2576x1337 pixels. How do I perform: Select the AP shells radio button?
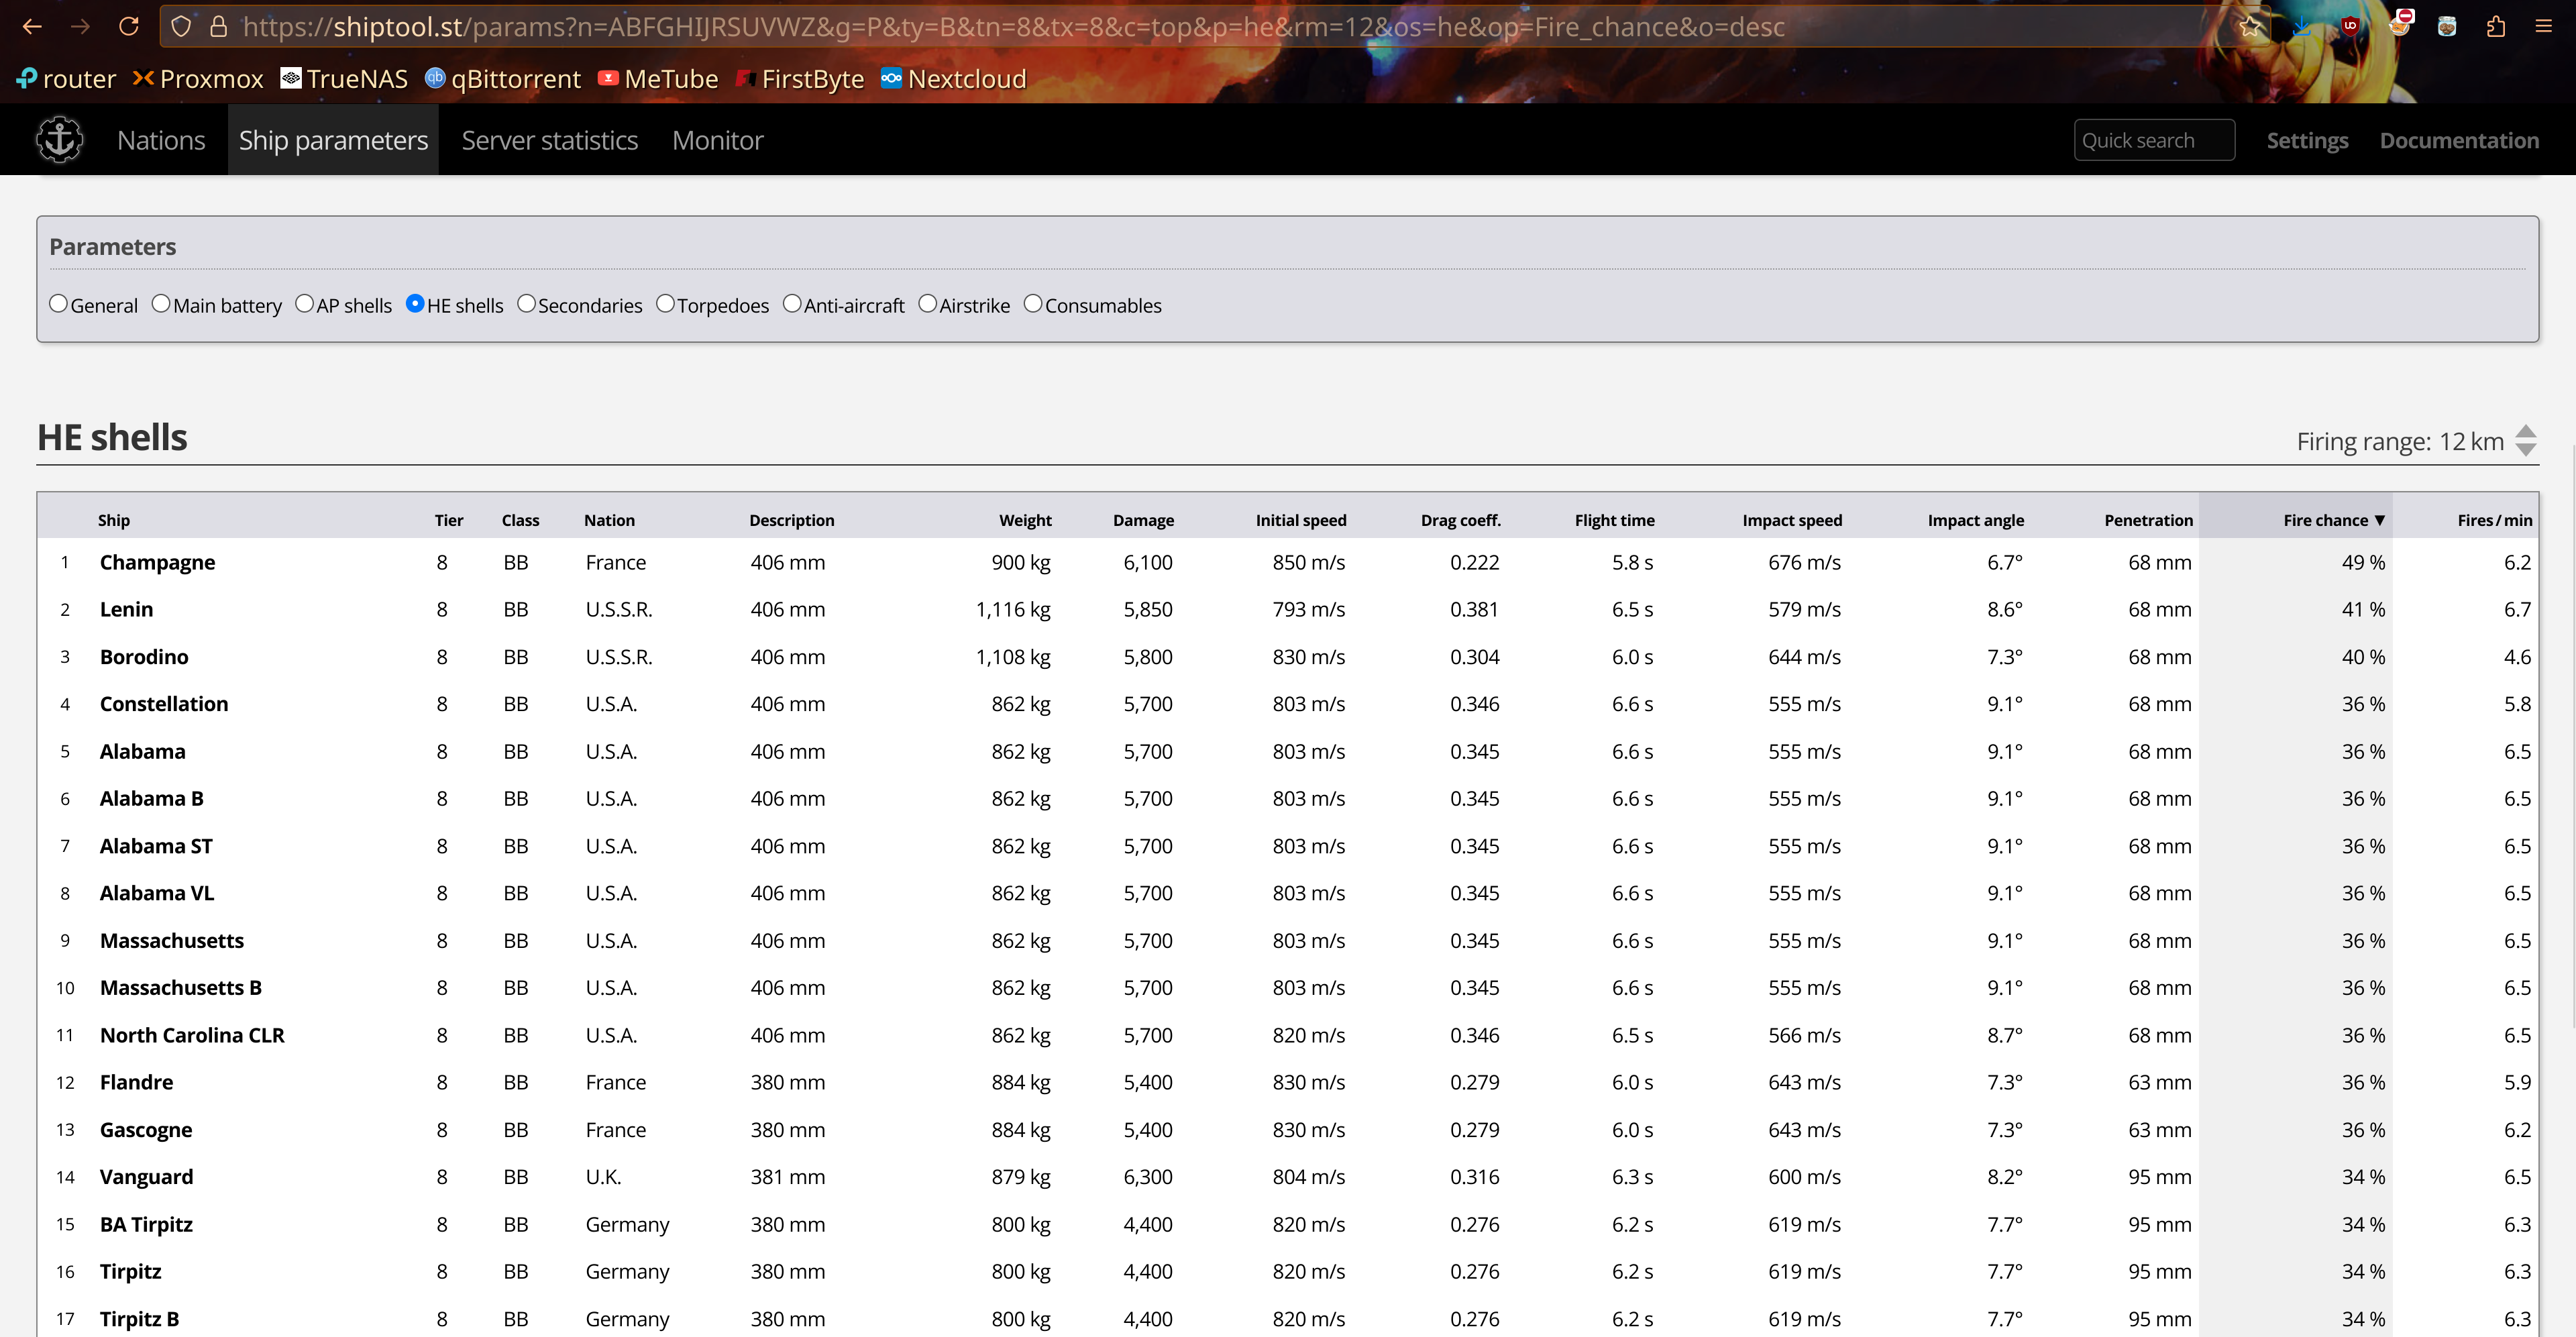coord(305,303)
